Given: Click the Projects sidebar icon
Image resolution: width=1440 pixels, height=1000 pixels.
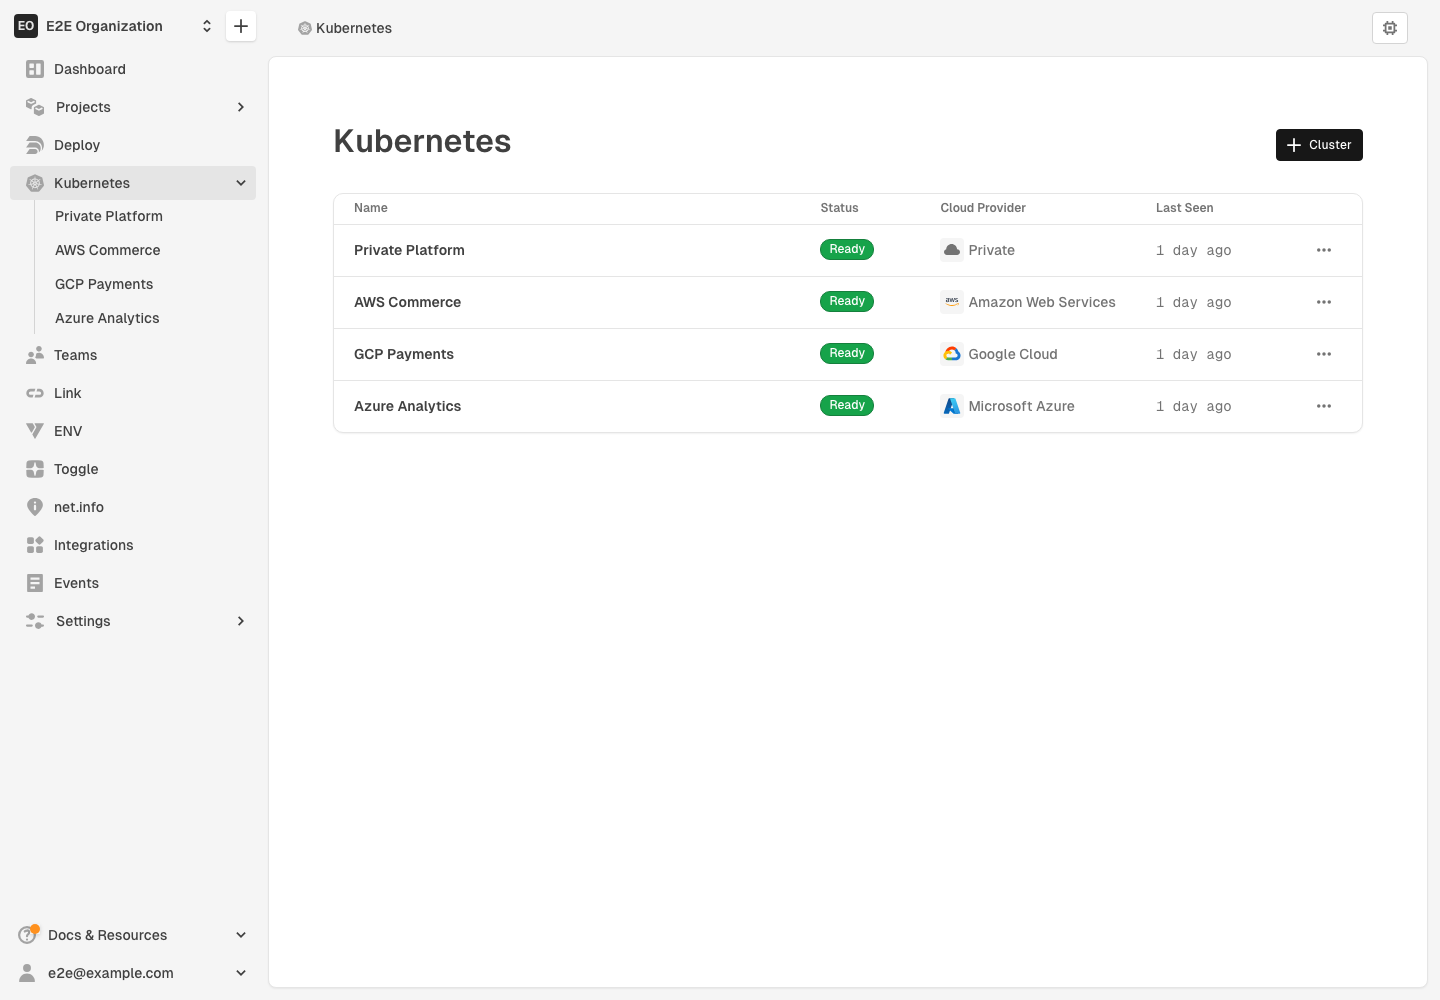Looking at the screenshot, I should click(35, 107).
